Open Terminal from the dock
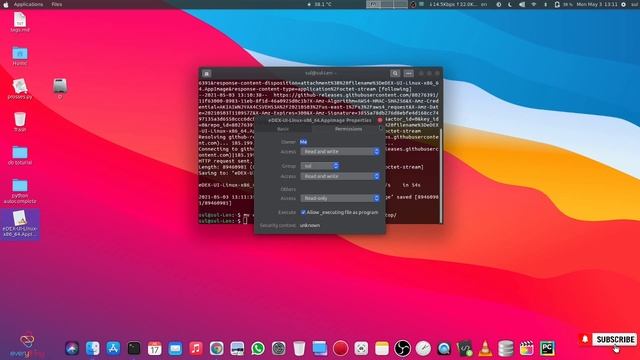The image size is (640, 360). [x=134, y=348]
